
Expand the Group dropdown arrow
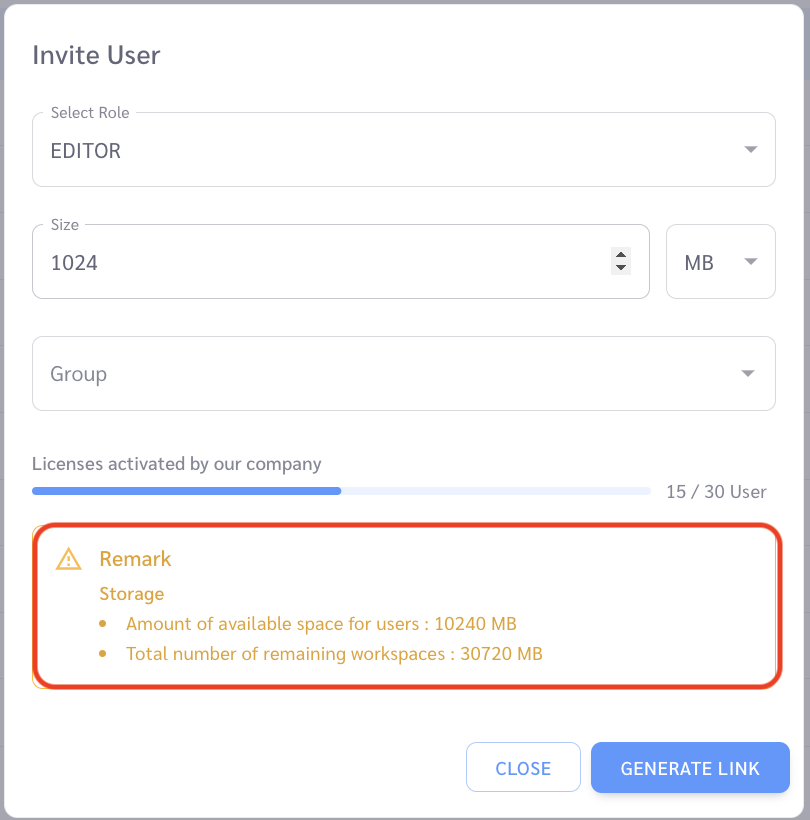coord(748,373)
